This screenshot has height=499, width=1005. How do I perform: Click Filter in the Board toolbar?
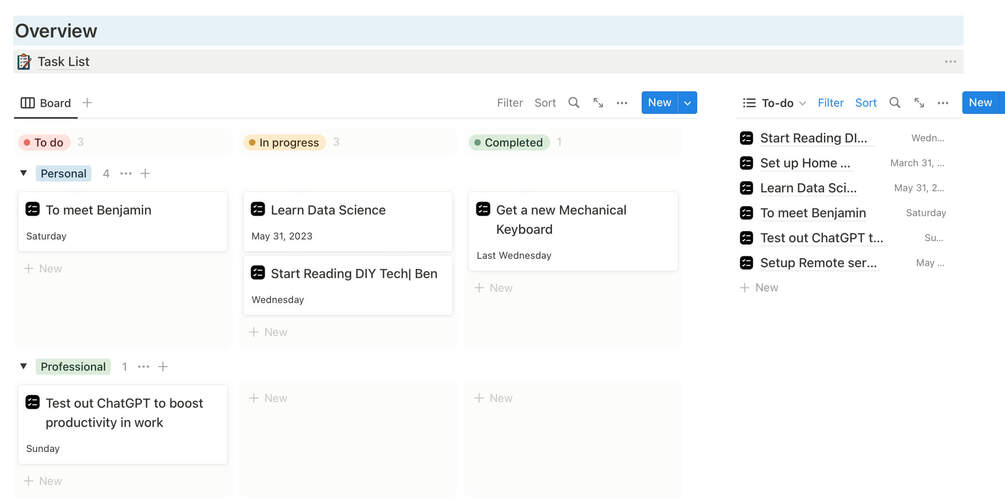pos(510,103)
